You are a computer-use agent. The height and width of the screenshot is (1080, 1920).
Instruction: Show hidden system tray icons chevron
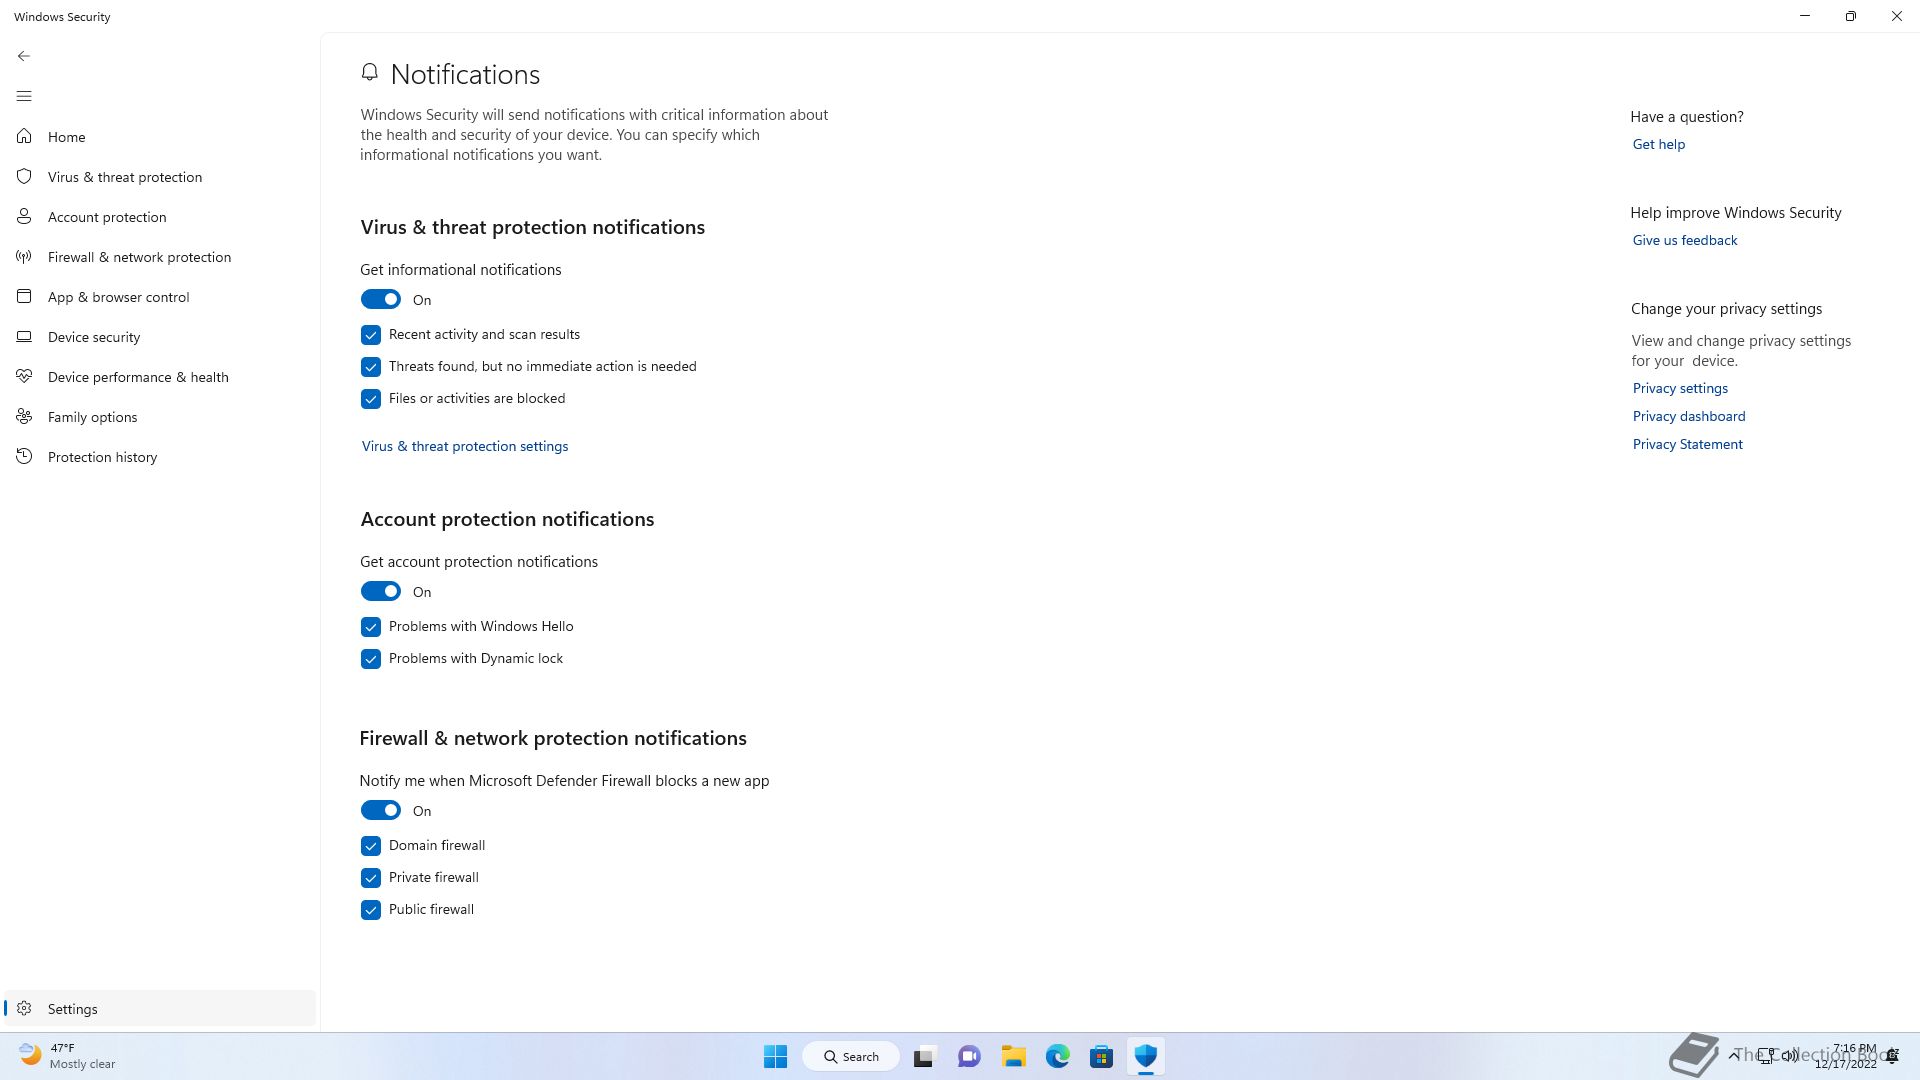(x=1733, y=1056)
